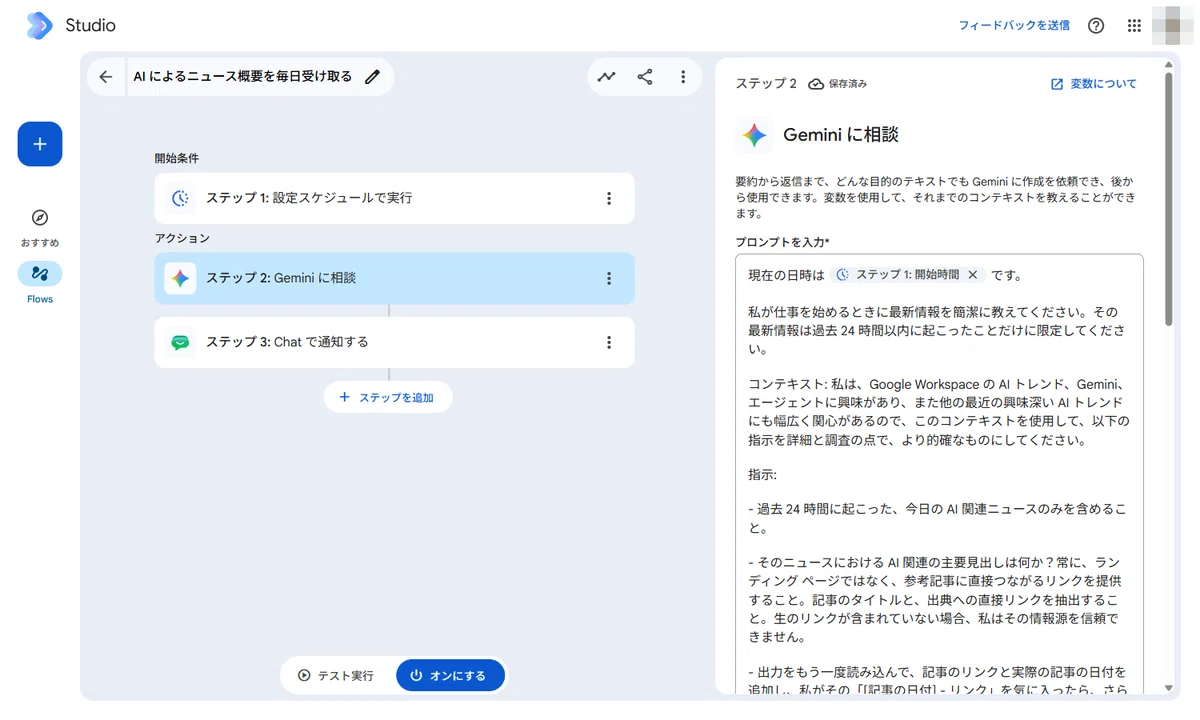The width and height of the screenshot is (1200, 720).
Task: Go back with the left arrow icon
Action: (x=106, y=77)
